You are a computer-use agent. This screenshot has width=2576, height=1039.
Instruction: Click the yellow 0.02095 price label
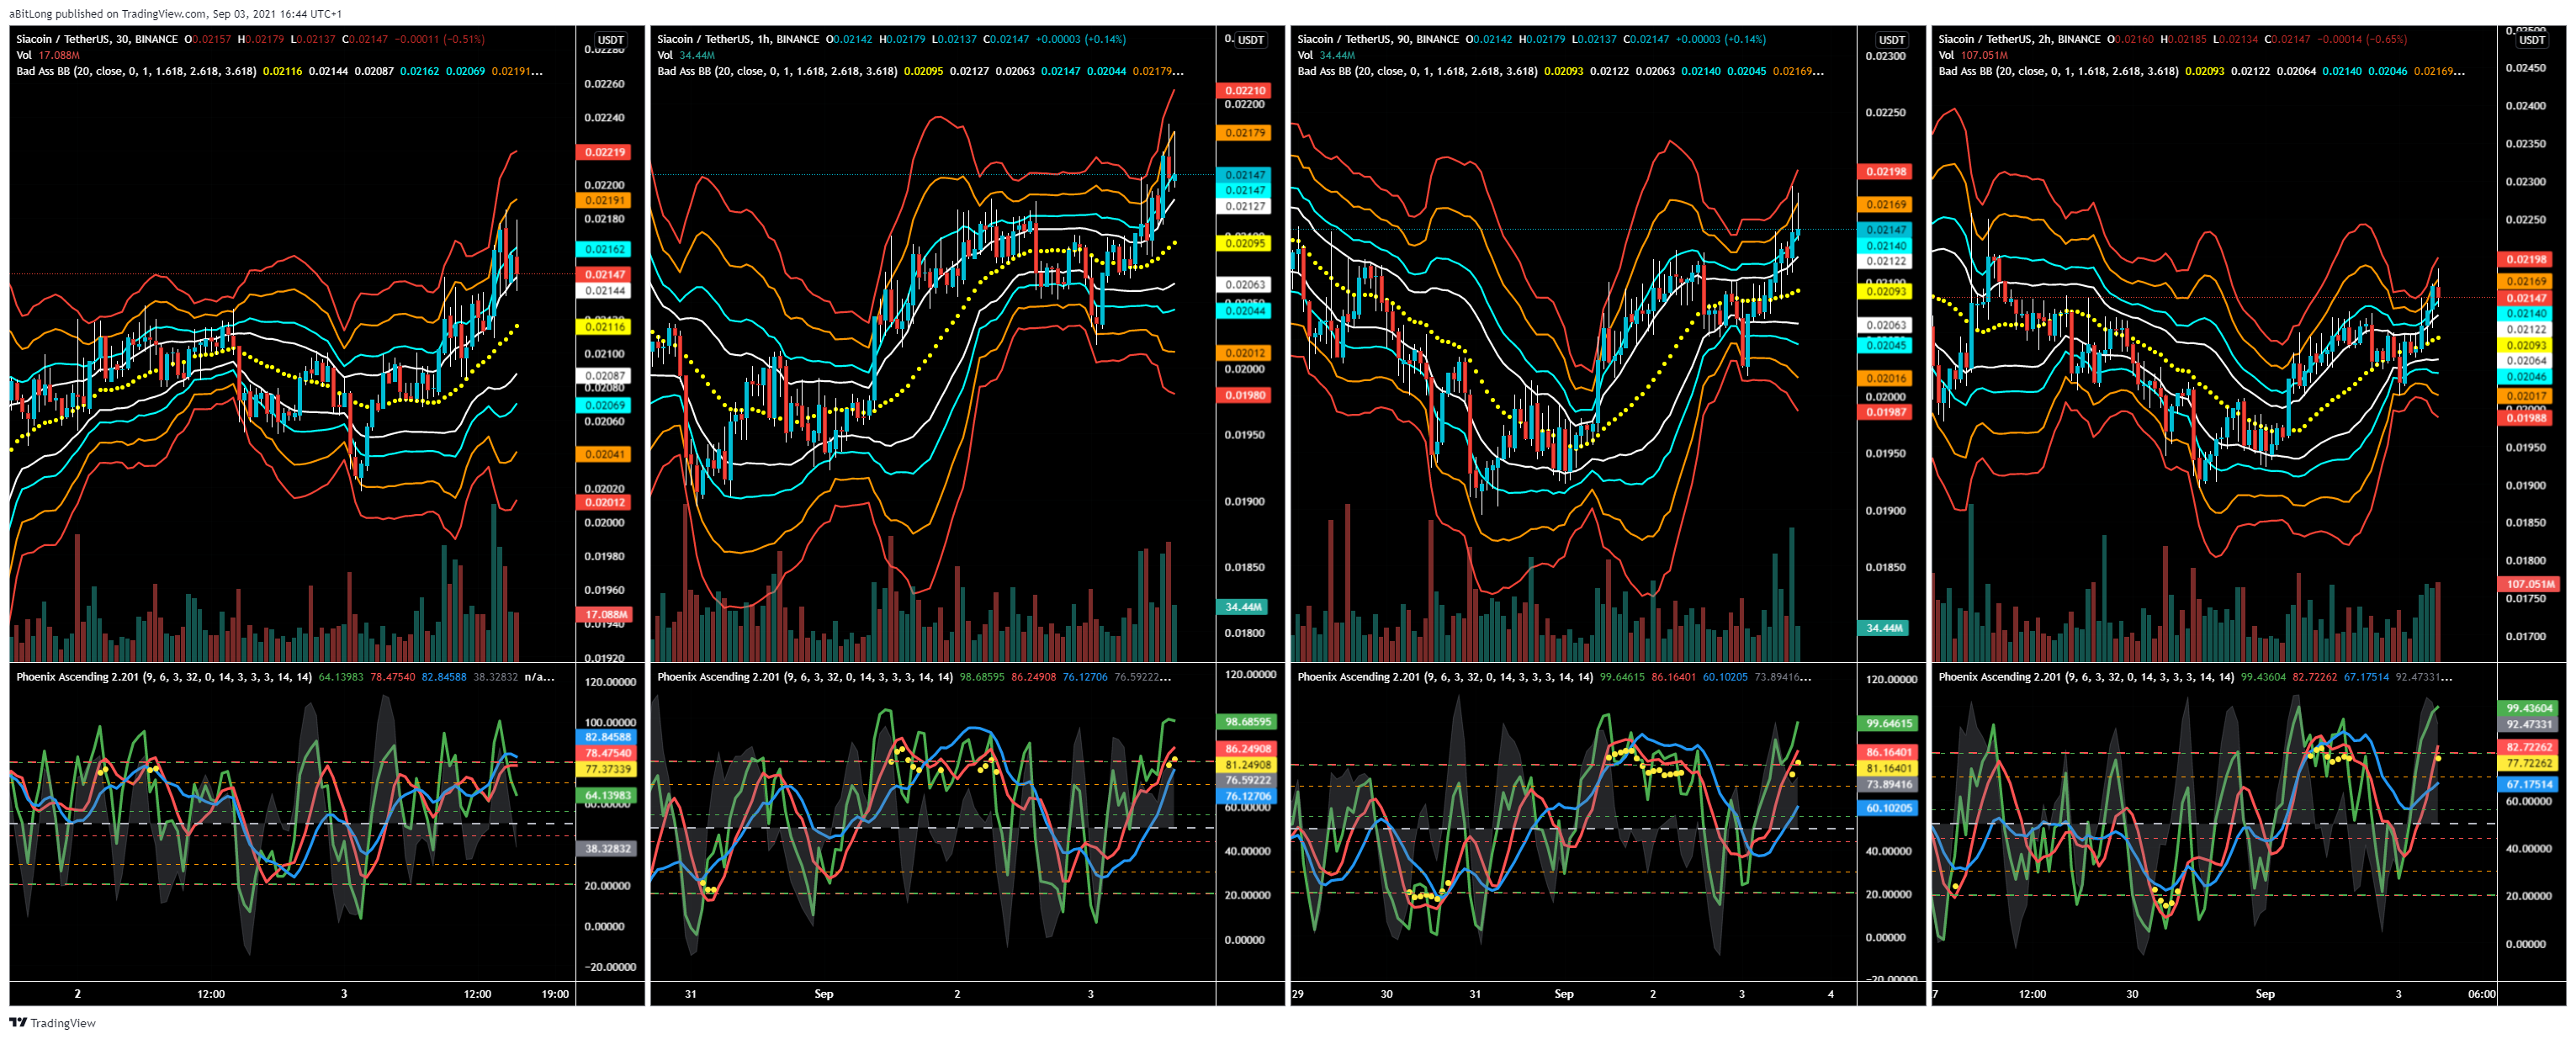click(1244, 243)
